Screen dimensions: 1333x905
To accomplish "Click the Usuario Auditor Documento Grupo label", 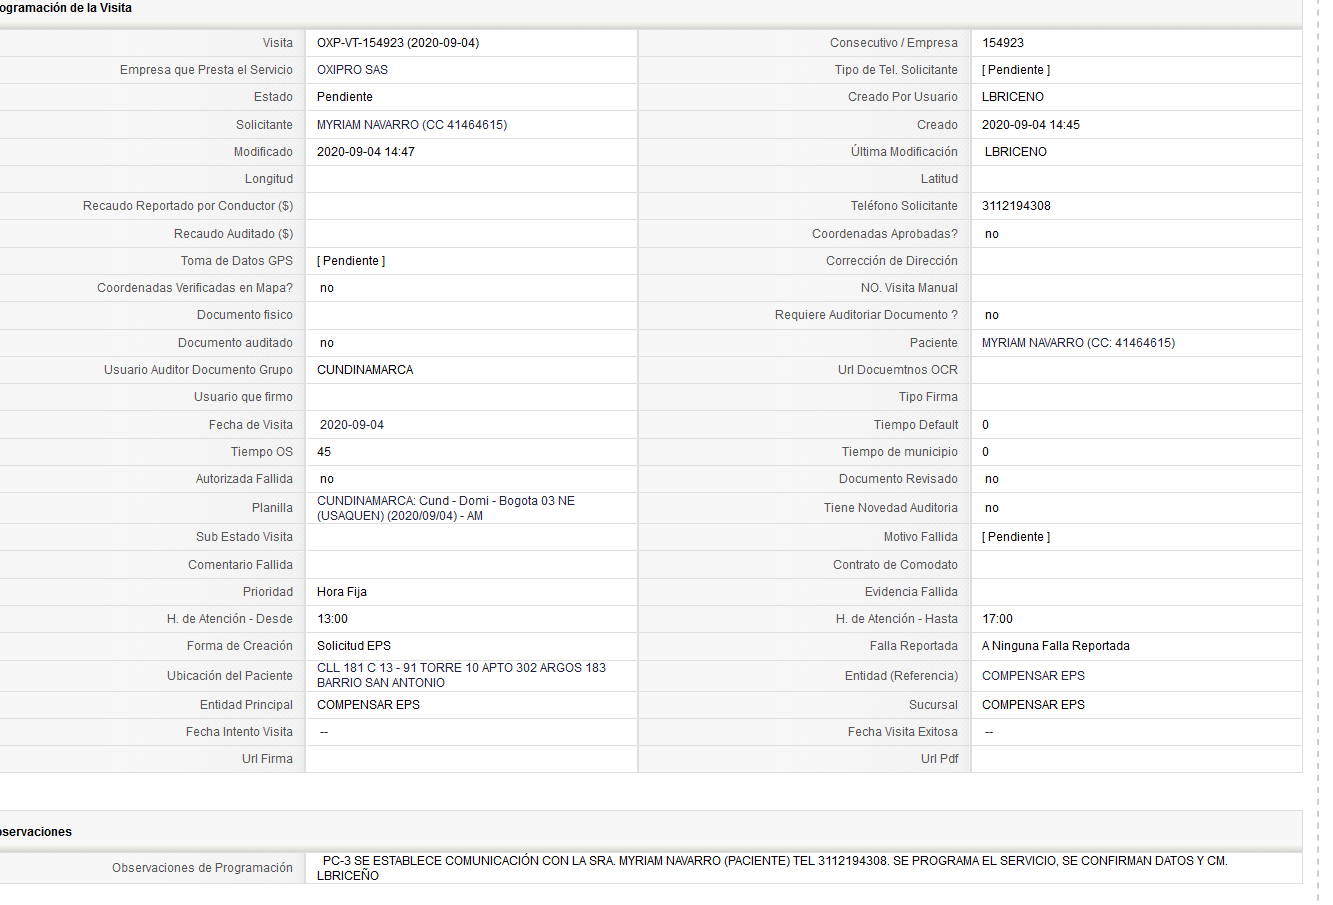I will 198,370.
